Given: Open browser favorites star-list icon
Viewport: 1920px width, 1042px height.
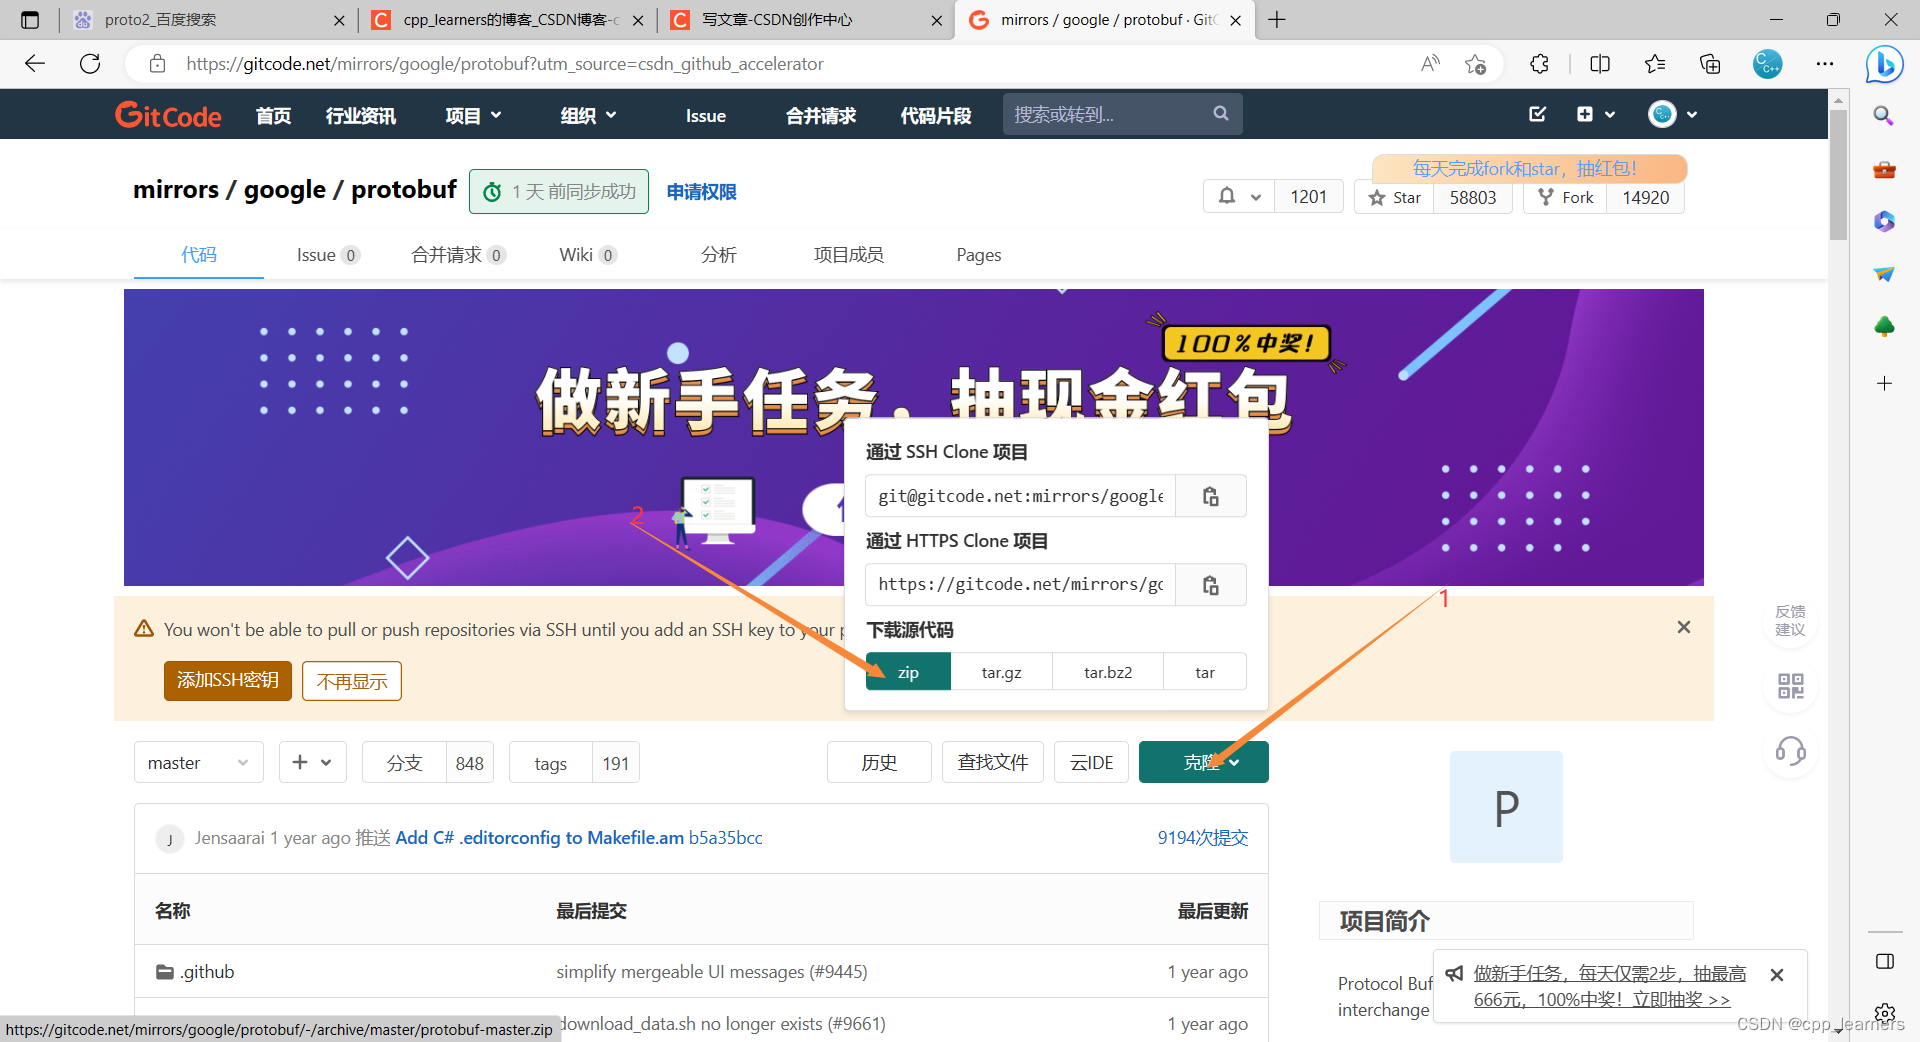Looking at the screenshot, I should [x=1655, y=64].
